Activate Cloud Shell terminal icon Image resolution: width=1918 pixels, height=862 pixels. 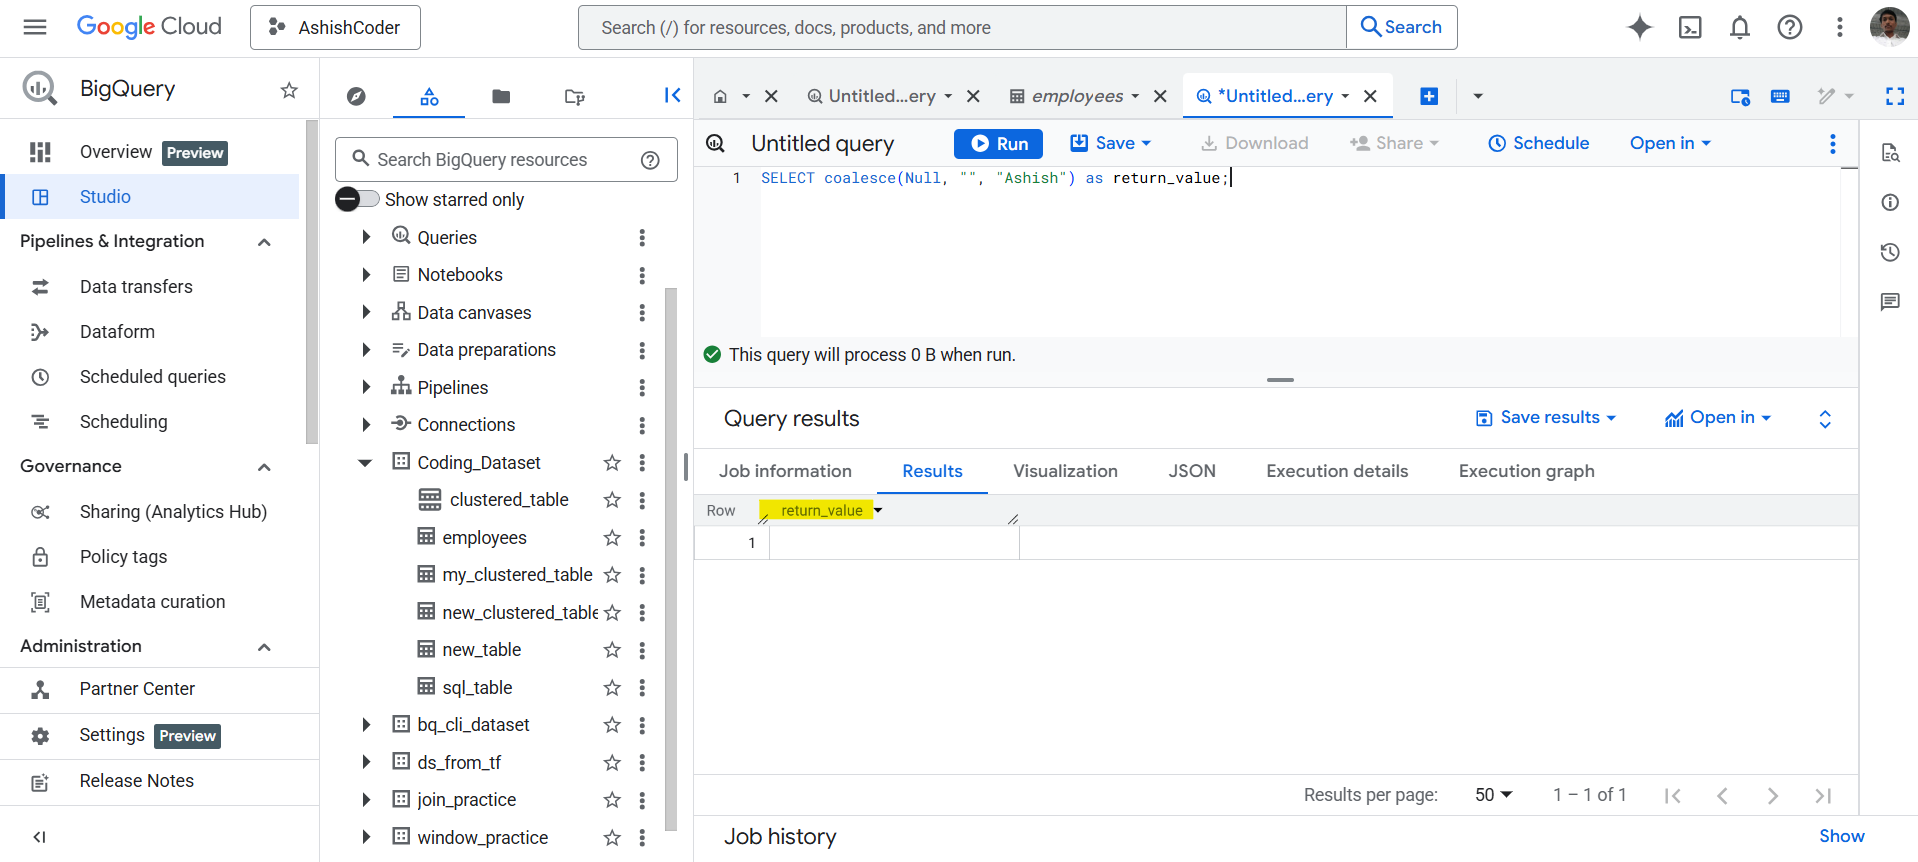(x=1690, y=27)
